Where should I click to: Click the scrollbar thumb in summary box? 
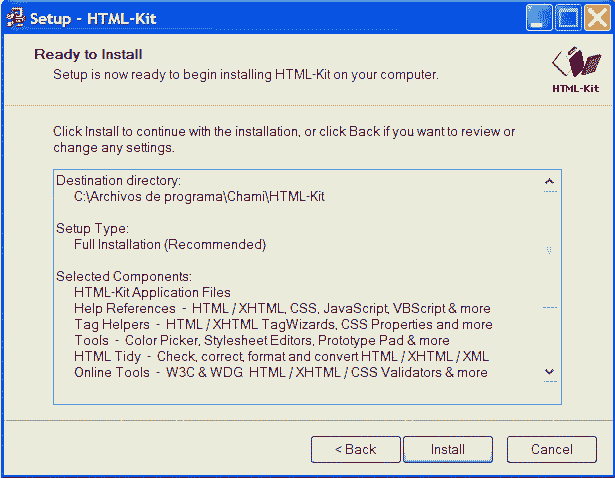[550, 250]
